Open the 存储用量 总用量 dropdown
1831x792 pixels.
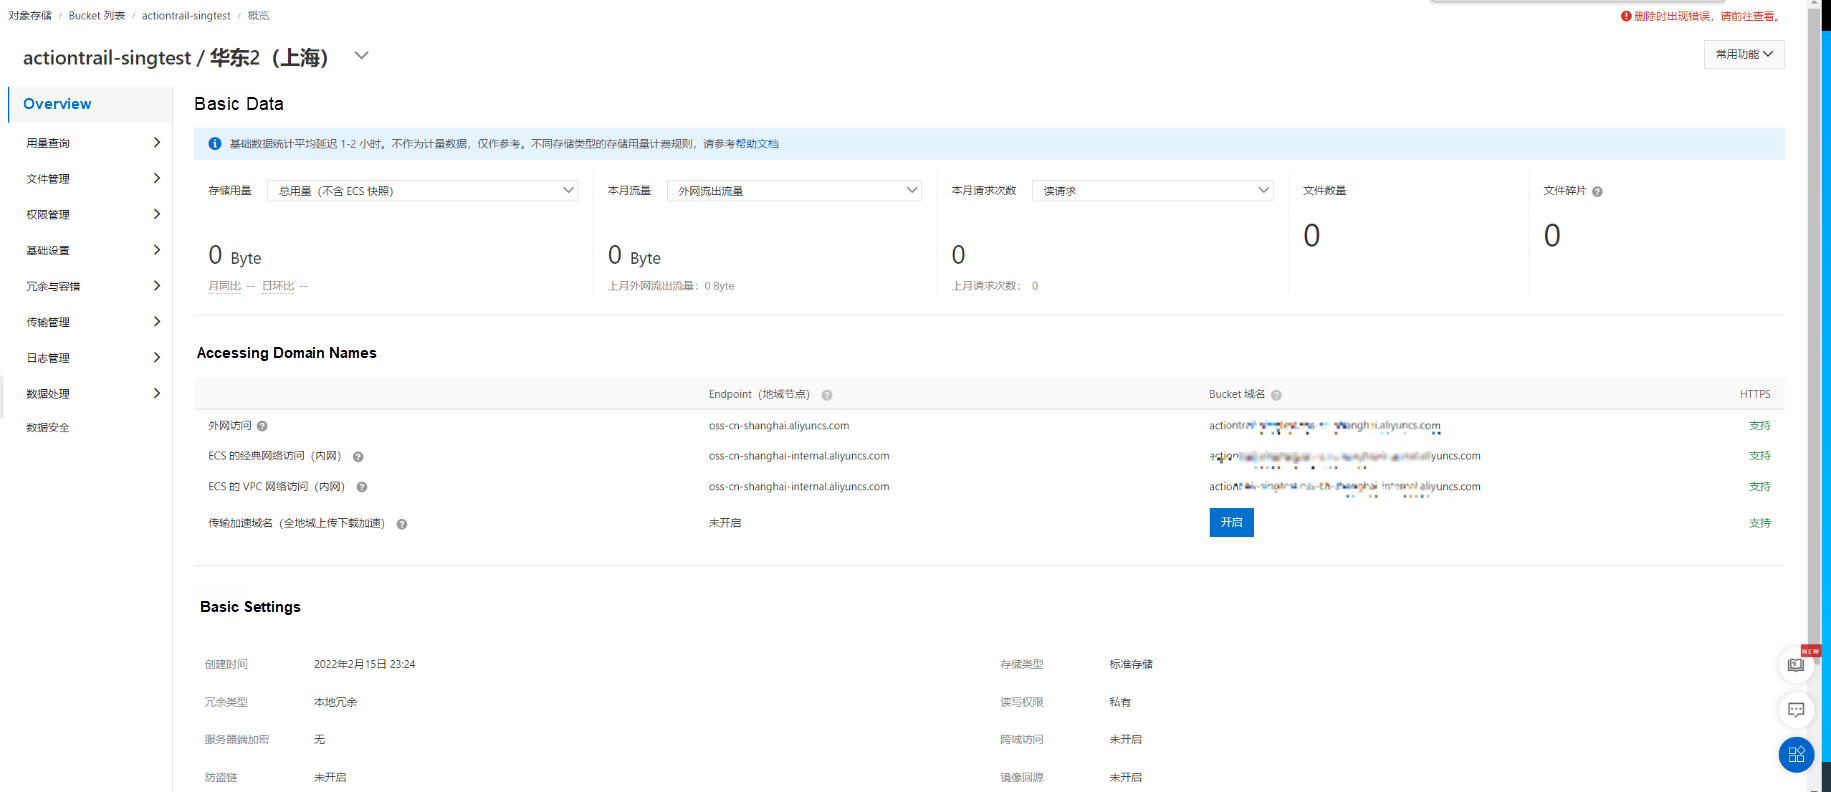click(x=422, y=191)
